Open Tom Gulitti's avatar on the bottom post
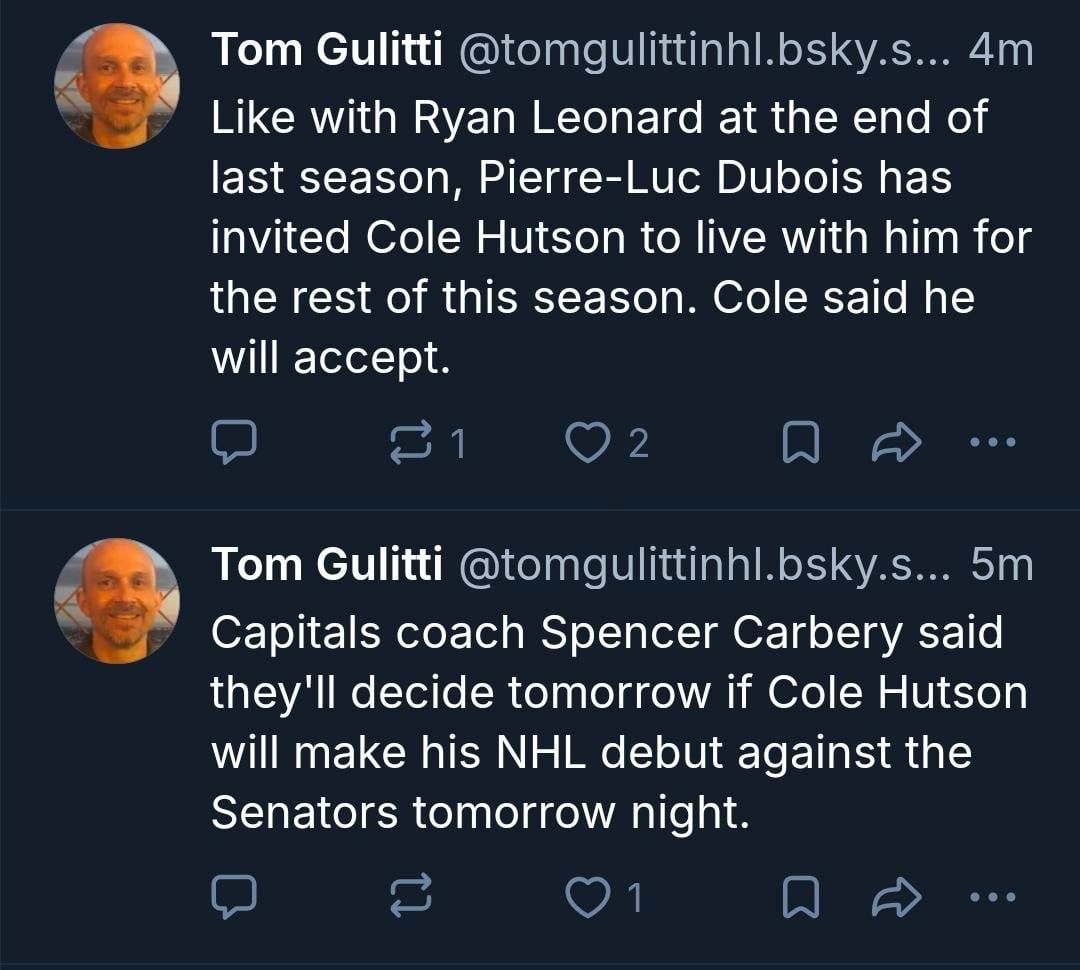Screen dimensions: 1080x970 pyautogui.click(x=116, y=600)
